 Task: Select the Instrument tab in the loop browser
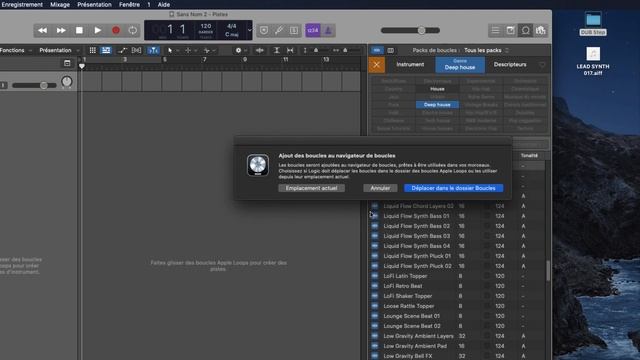(410, 64)
